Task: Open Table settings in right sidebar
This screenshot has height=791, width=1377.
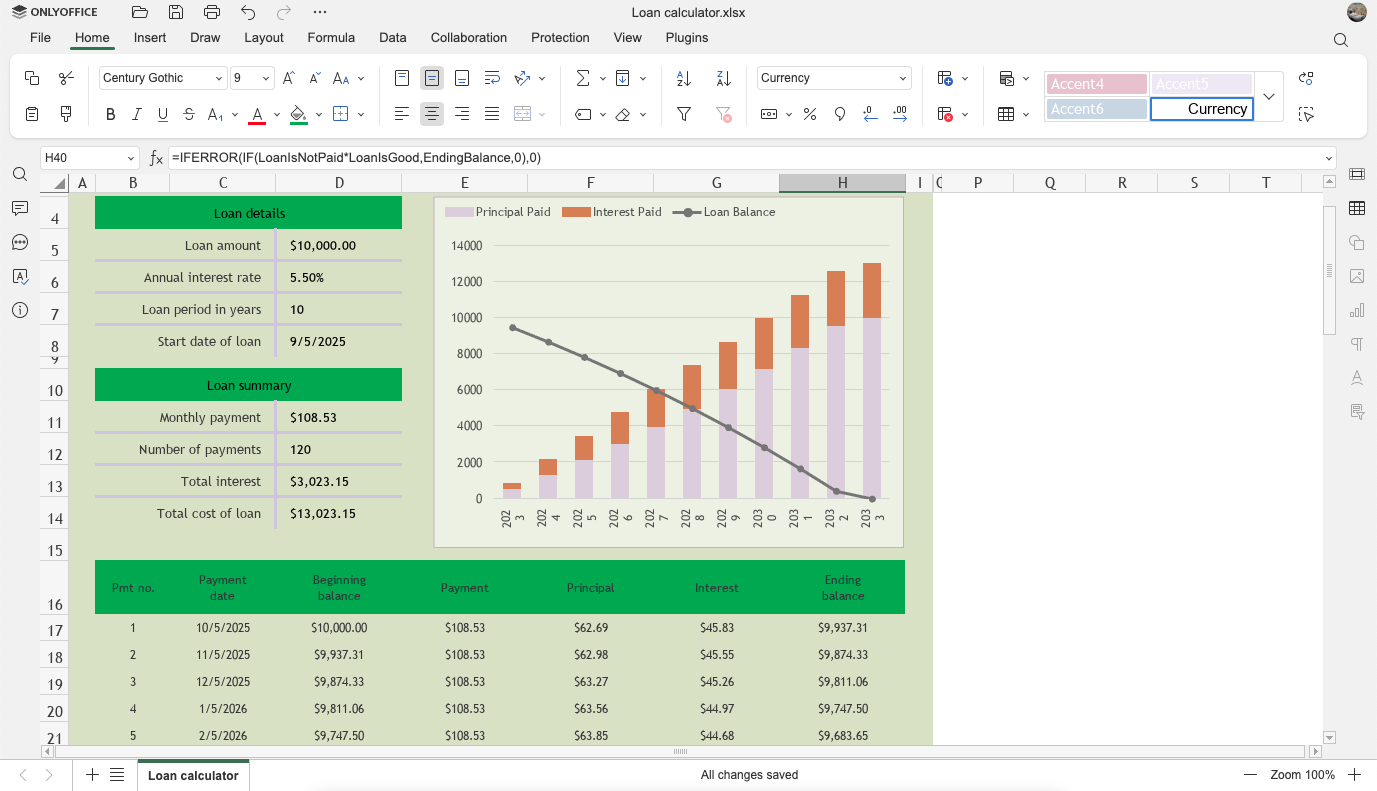Action: point(1357,208)
